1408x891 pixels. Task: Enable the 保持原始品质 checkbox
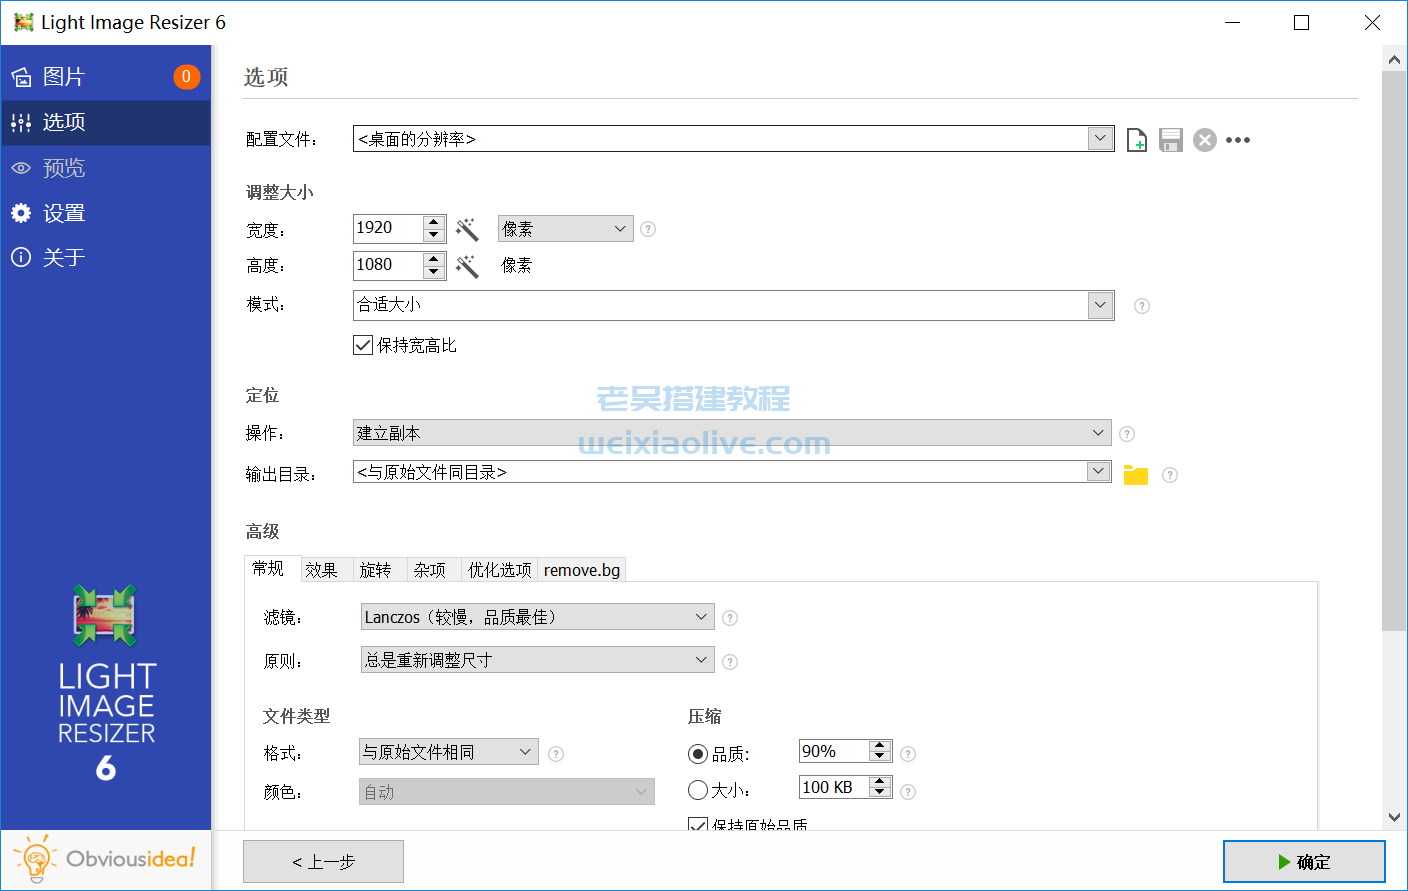pos(697,824)
